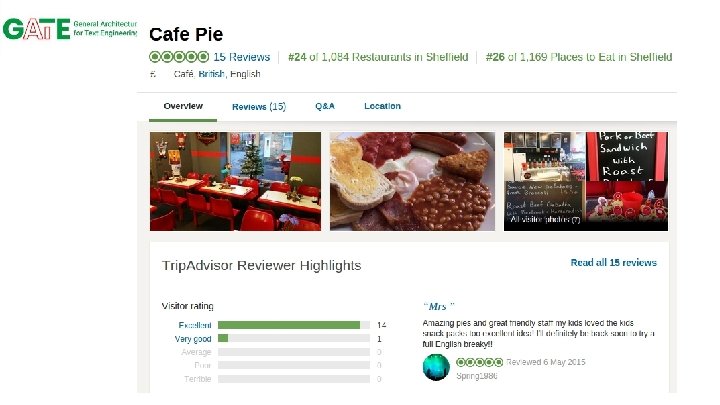
Task: Open #26 of 1,169 Places to Eat link
Action: click(x=579, y=57)
